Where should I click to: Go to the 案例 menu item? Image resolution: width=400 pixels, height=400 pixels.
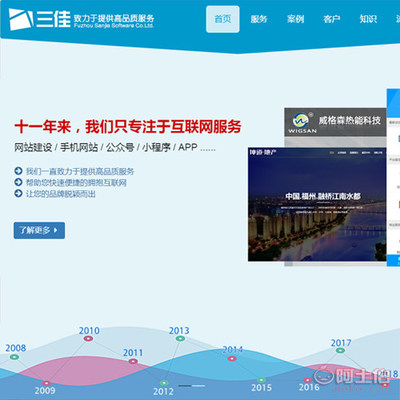pyautogui.click(x=295, y=19)
